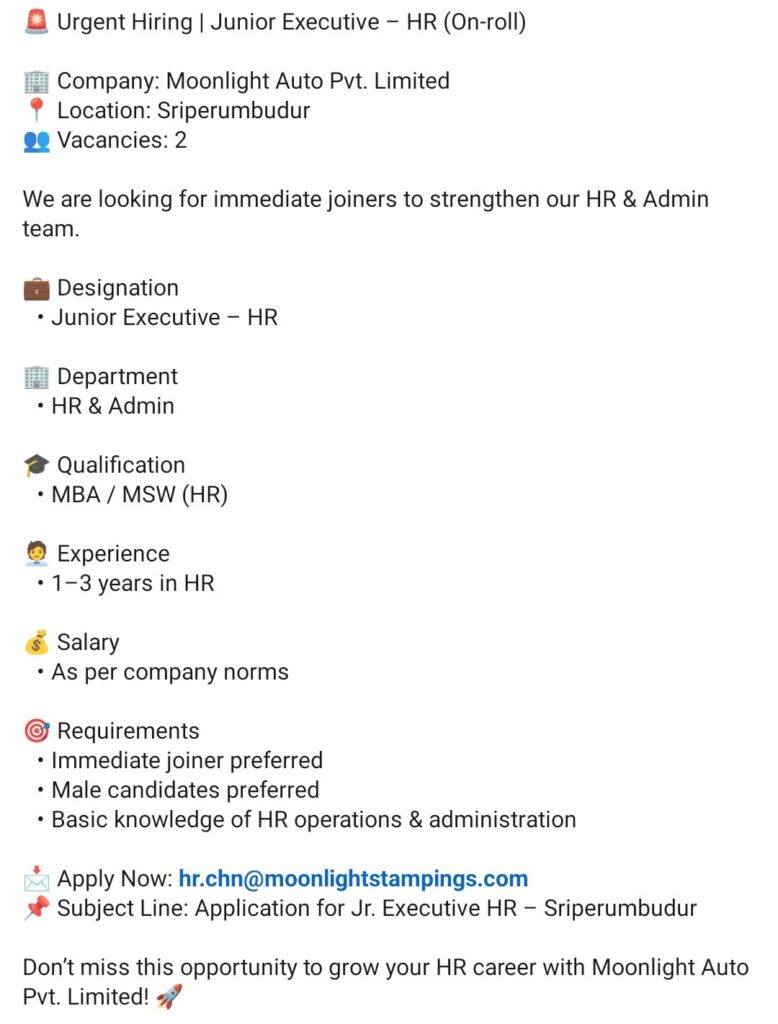Click the target icon beside Requirements

click(x=36, y=732)
